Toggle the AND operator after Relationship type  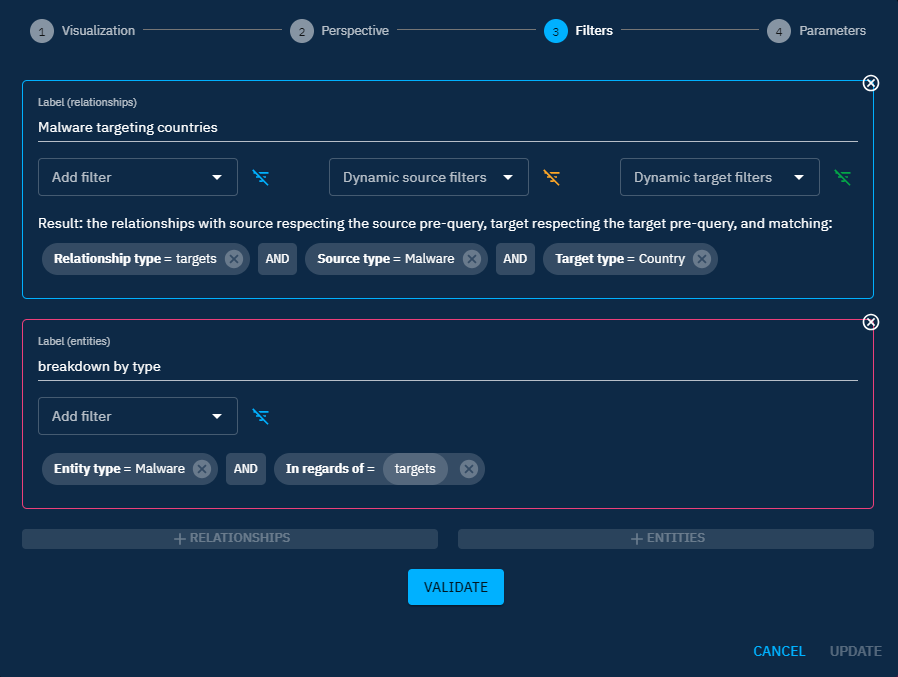point(277,259)
